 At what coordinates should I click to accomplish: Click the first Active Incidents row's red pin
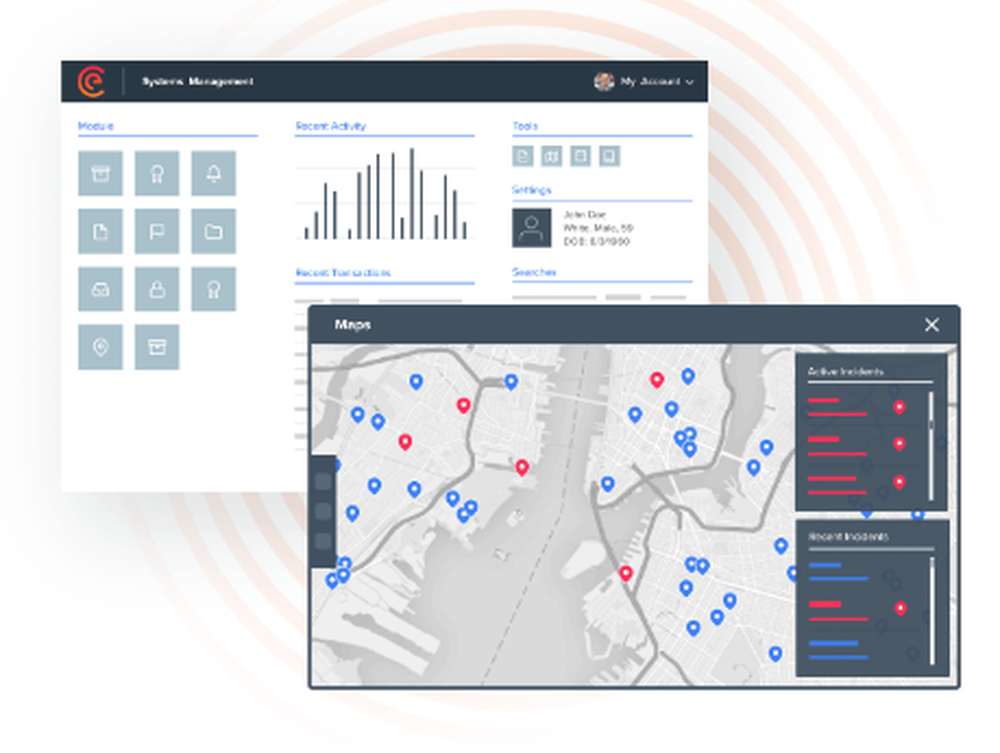[899, 407]
